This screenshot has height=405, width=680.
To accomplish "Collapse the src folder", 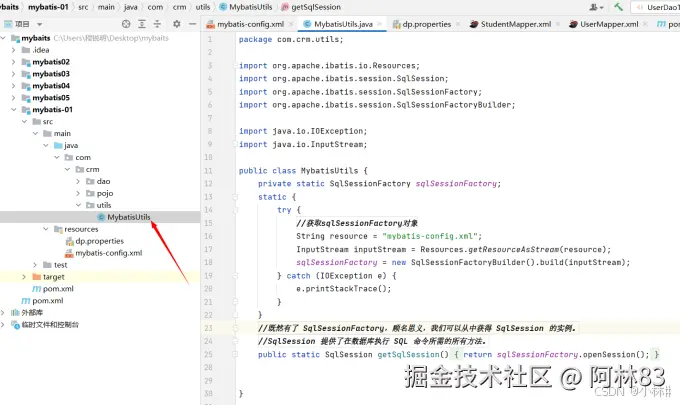I will click(x=24, y=121).
